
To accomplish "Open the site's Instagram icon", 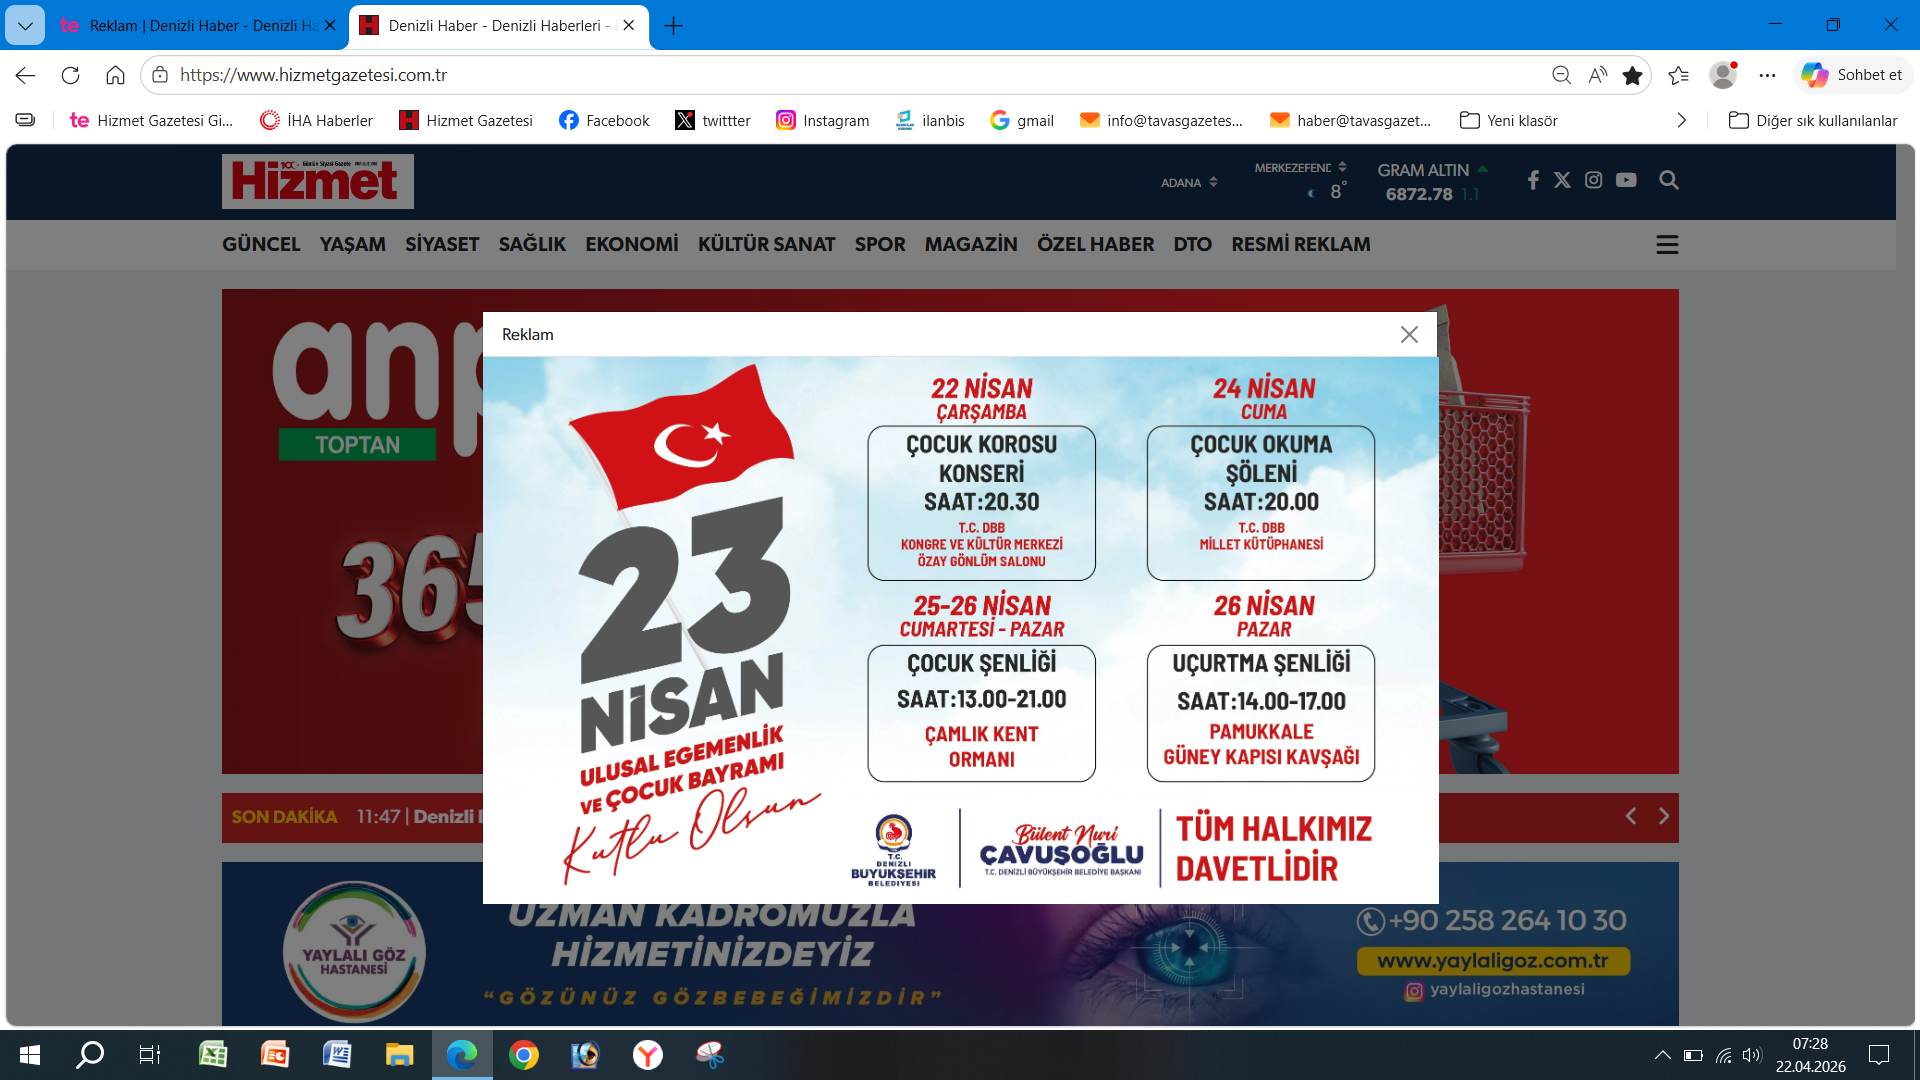I will pyautogui.click(x=1594, y=180).
